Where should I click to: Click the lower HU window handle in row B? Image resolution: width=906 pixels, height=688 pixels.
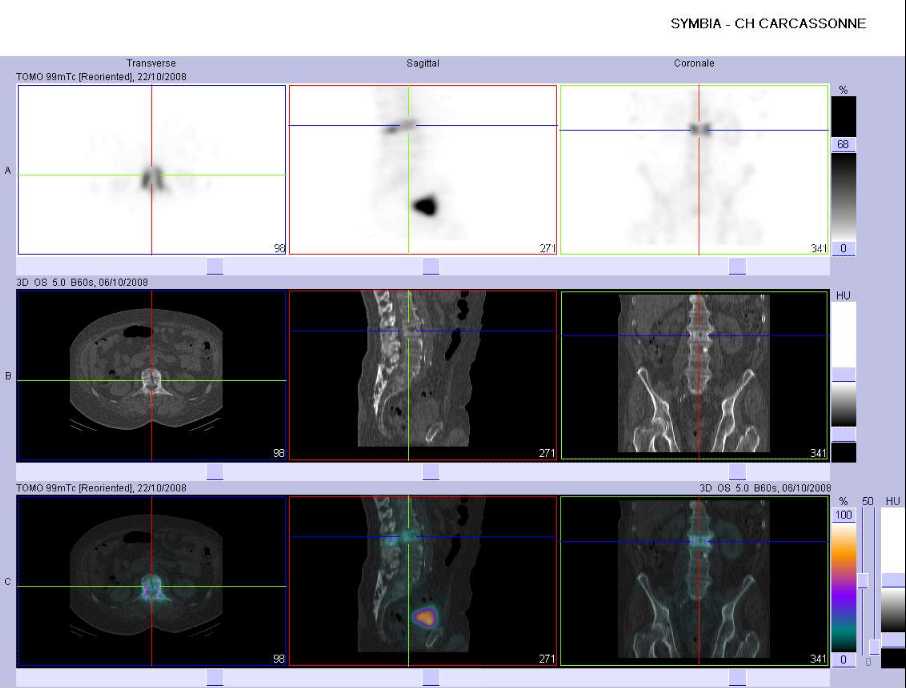tap(844, 434)
